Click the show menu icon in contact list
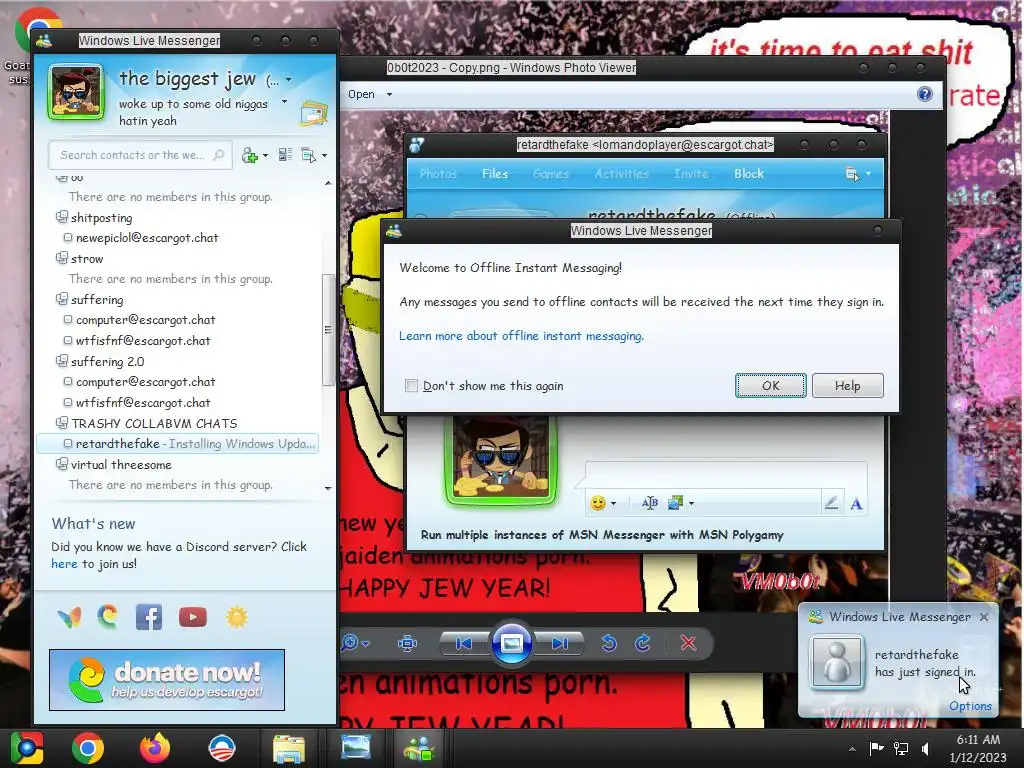This screenshot has width=1024, height=768. tap(308, 155)
